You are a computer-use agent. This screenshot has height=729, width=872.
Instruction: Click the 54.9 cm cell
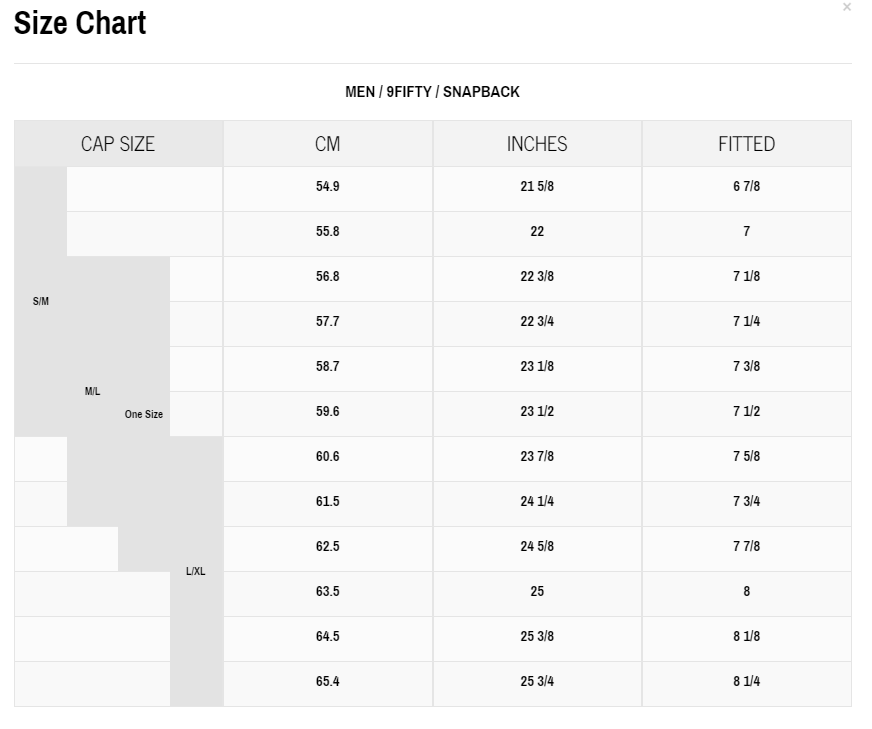point(328,187)
